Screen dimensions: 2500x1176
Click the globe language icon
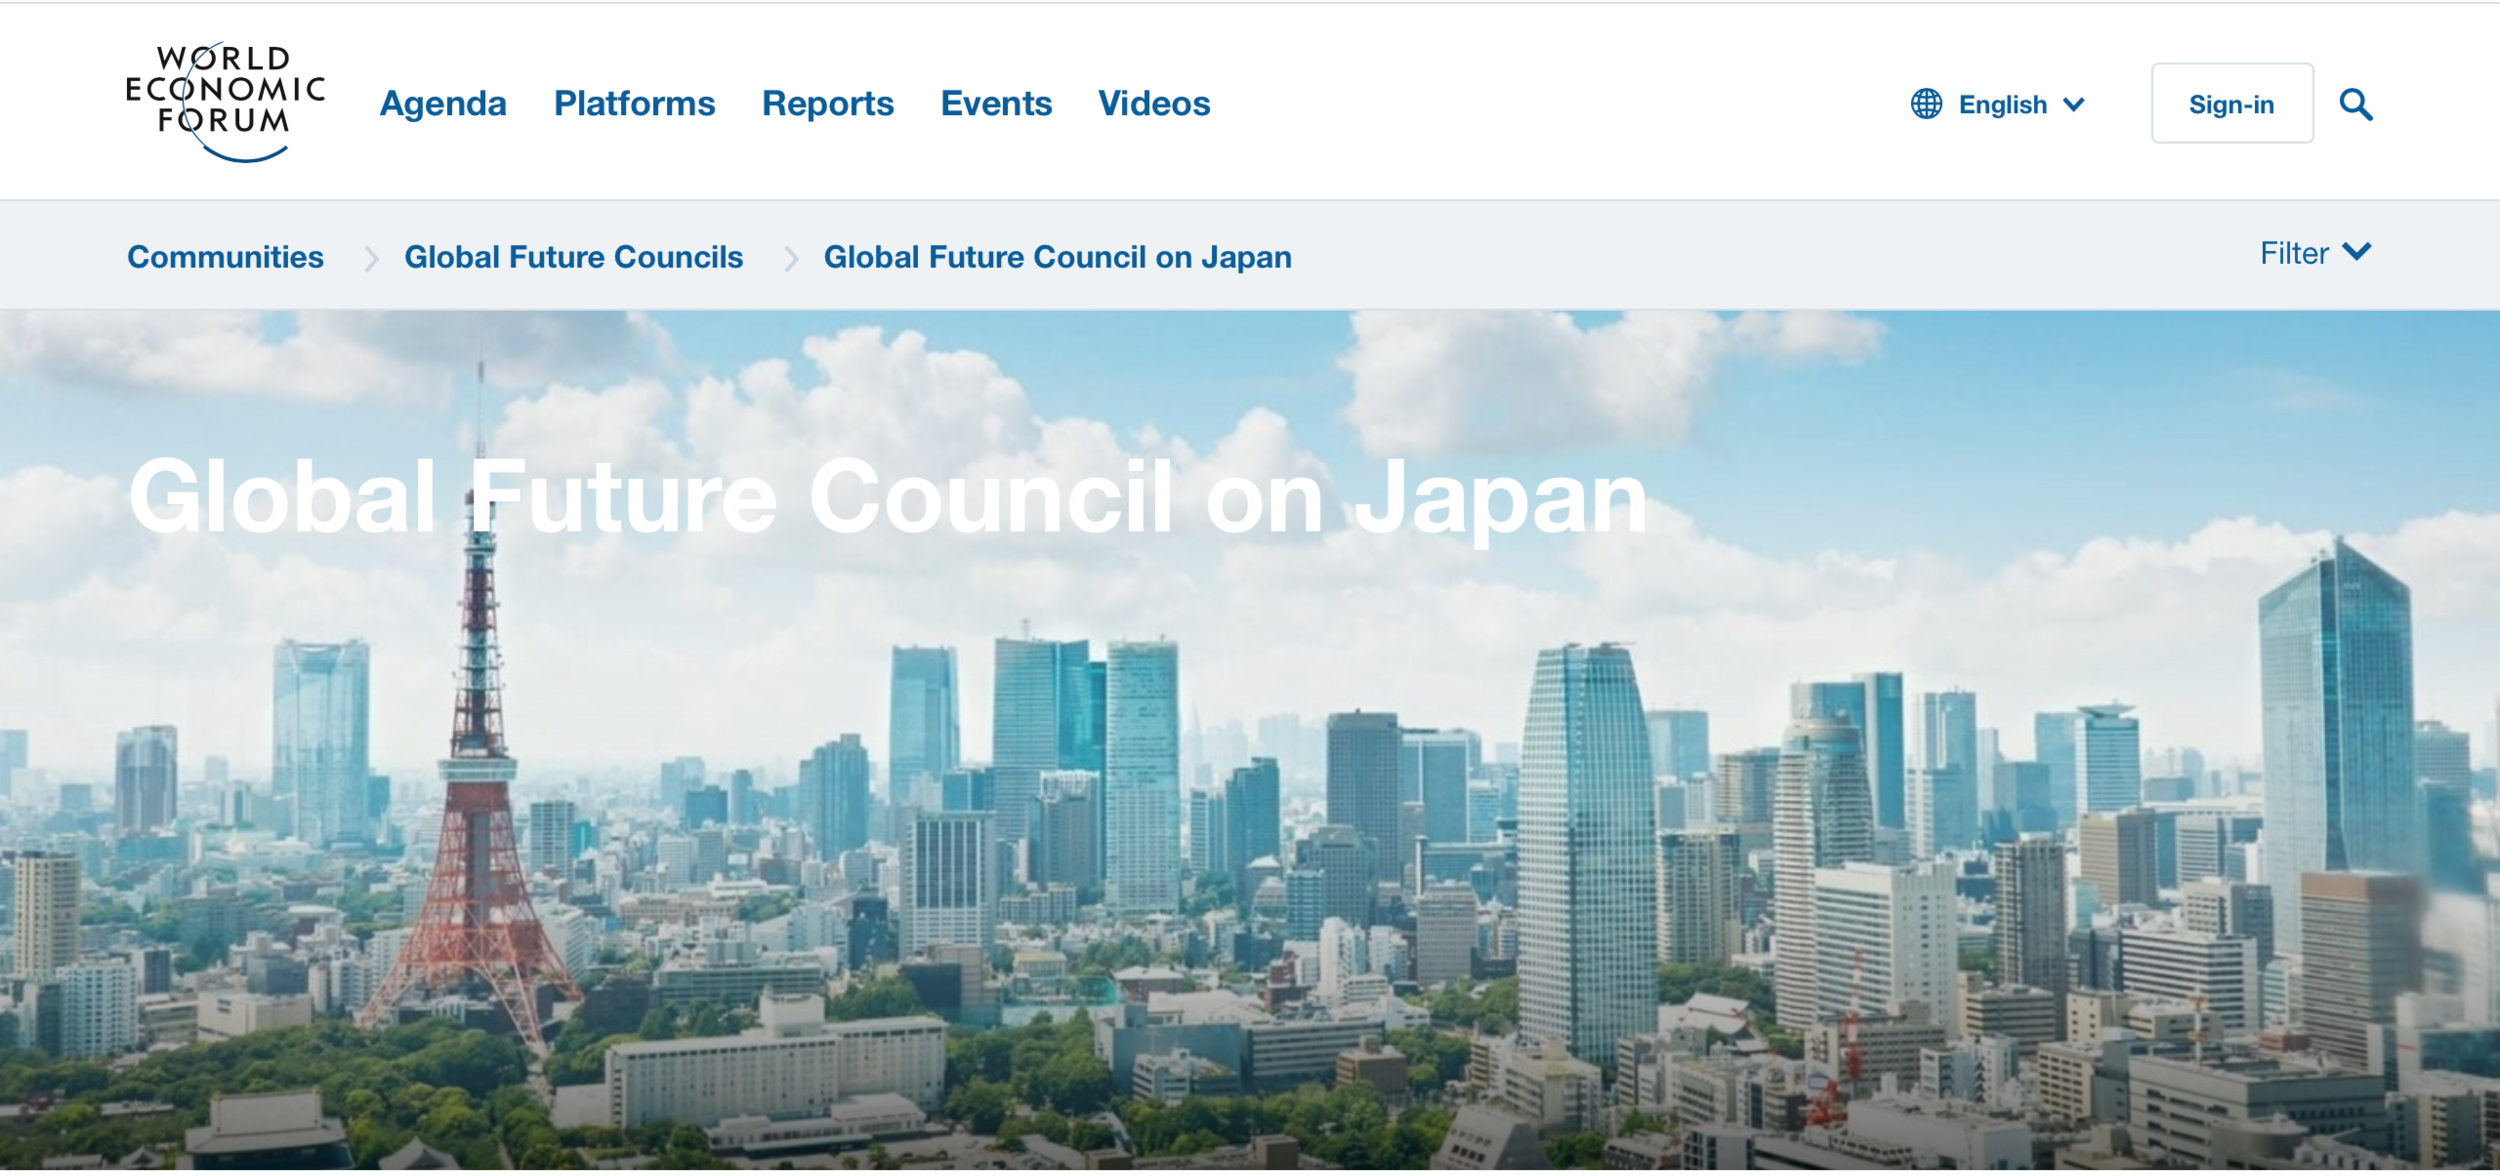click(1926, 104)
